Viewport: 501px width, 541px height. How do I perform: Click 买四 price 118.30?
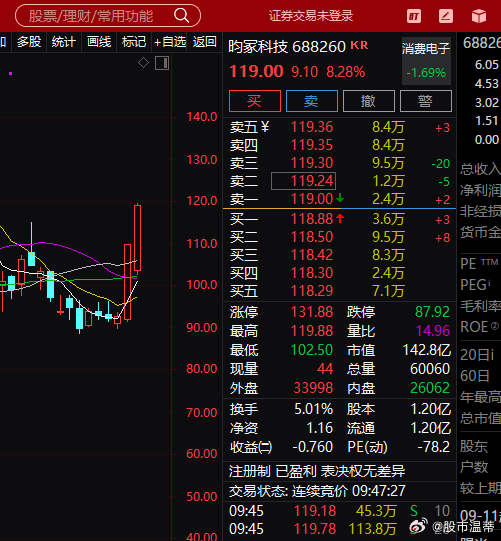(312, 273)
